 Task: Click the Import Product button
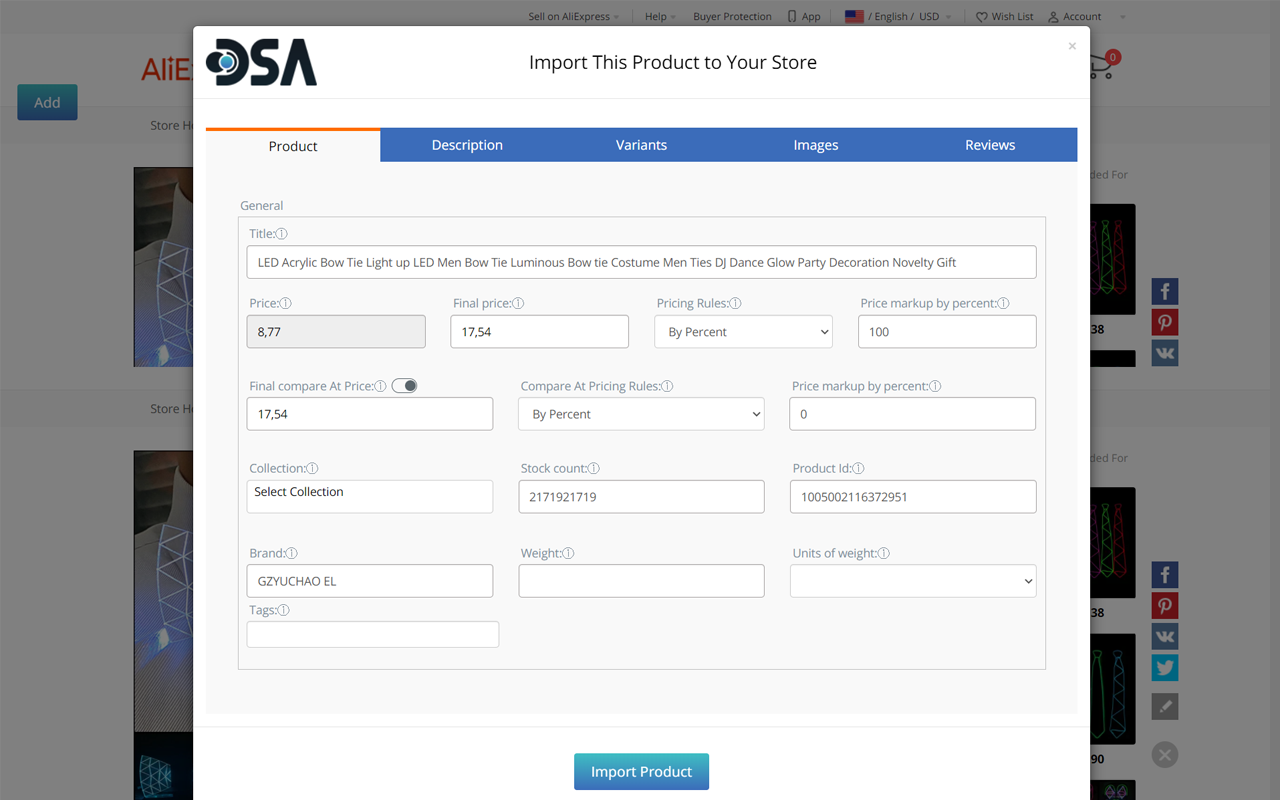[641, 772]
